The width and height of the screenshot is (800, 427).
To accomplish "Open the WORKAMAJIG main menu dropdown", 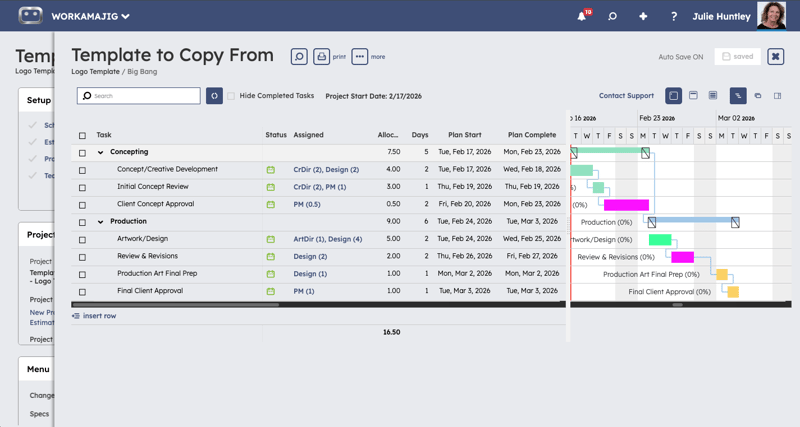I will click(x=90, y=16).
